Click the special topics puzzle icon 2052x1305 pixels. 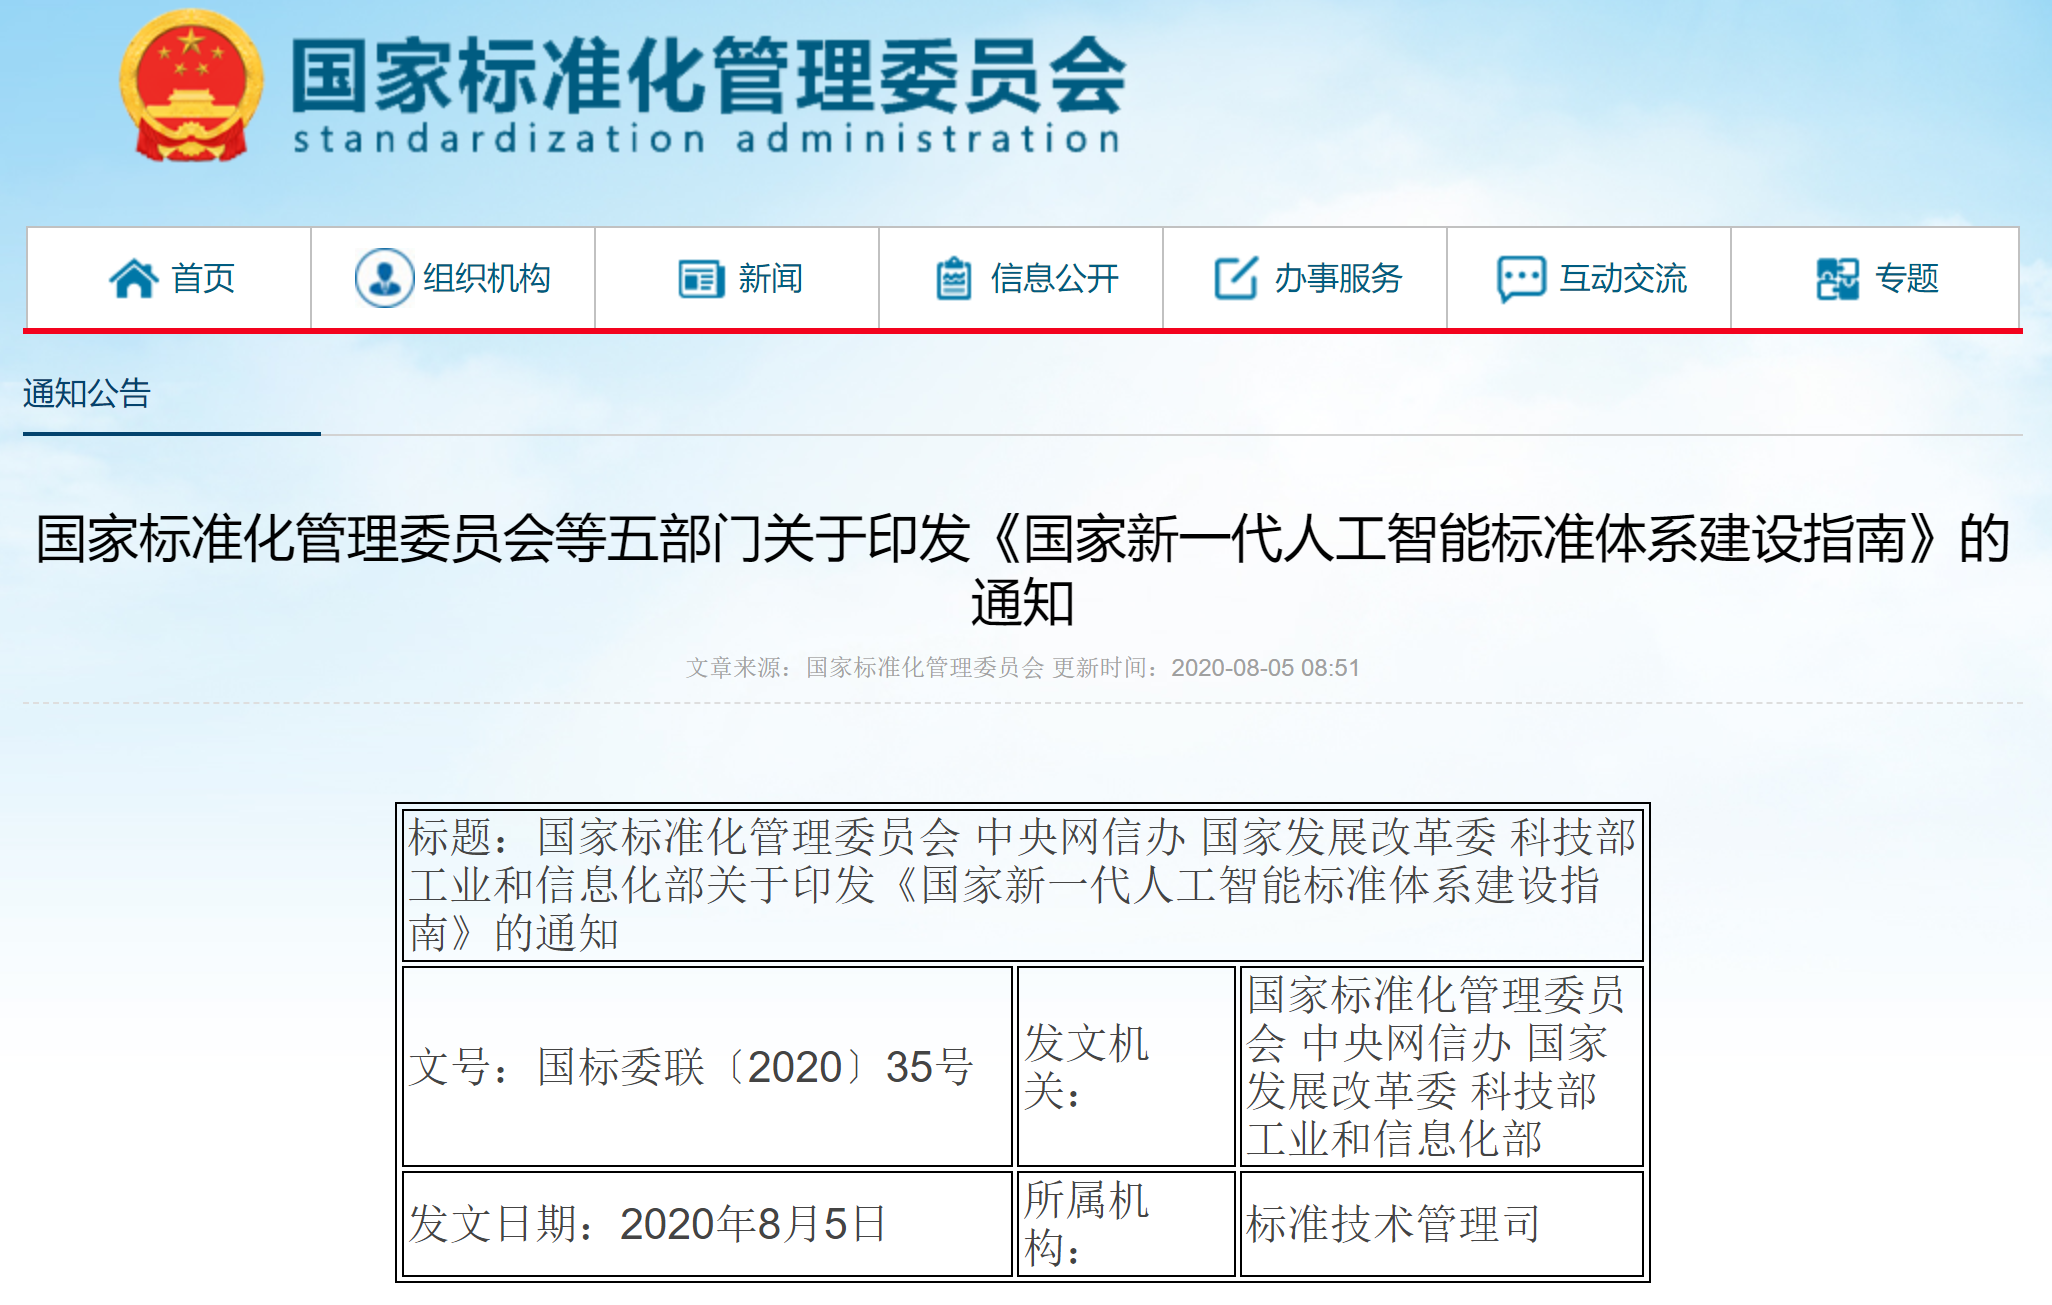click(x=1837, y=279)
